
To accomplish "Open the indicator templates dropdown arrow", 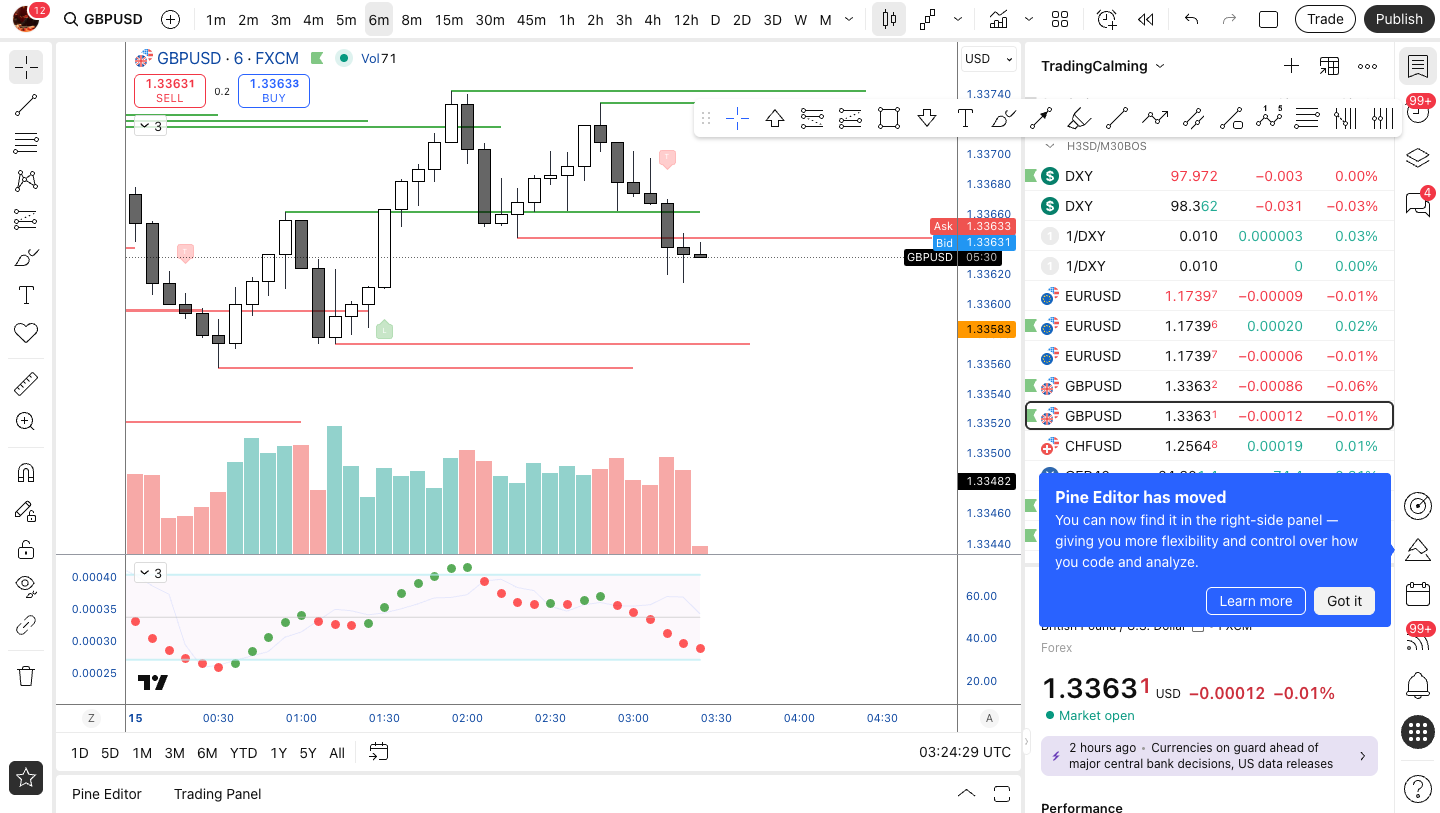I will coord(1030,19).
